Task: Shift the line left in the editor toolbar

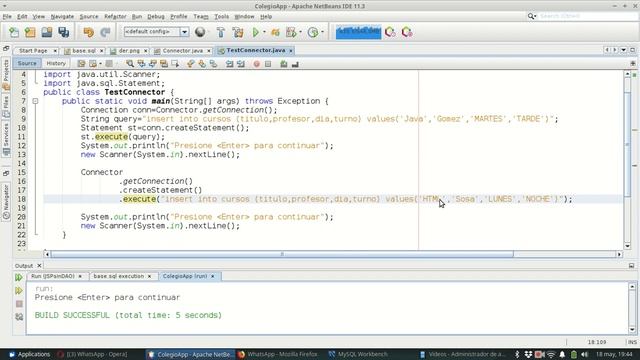Action: (x=229, y=64)
